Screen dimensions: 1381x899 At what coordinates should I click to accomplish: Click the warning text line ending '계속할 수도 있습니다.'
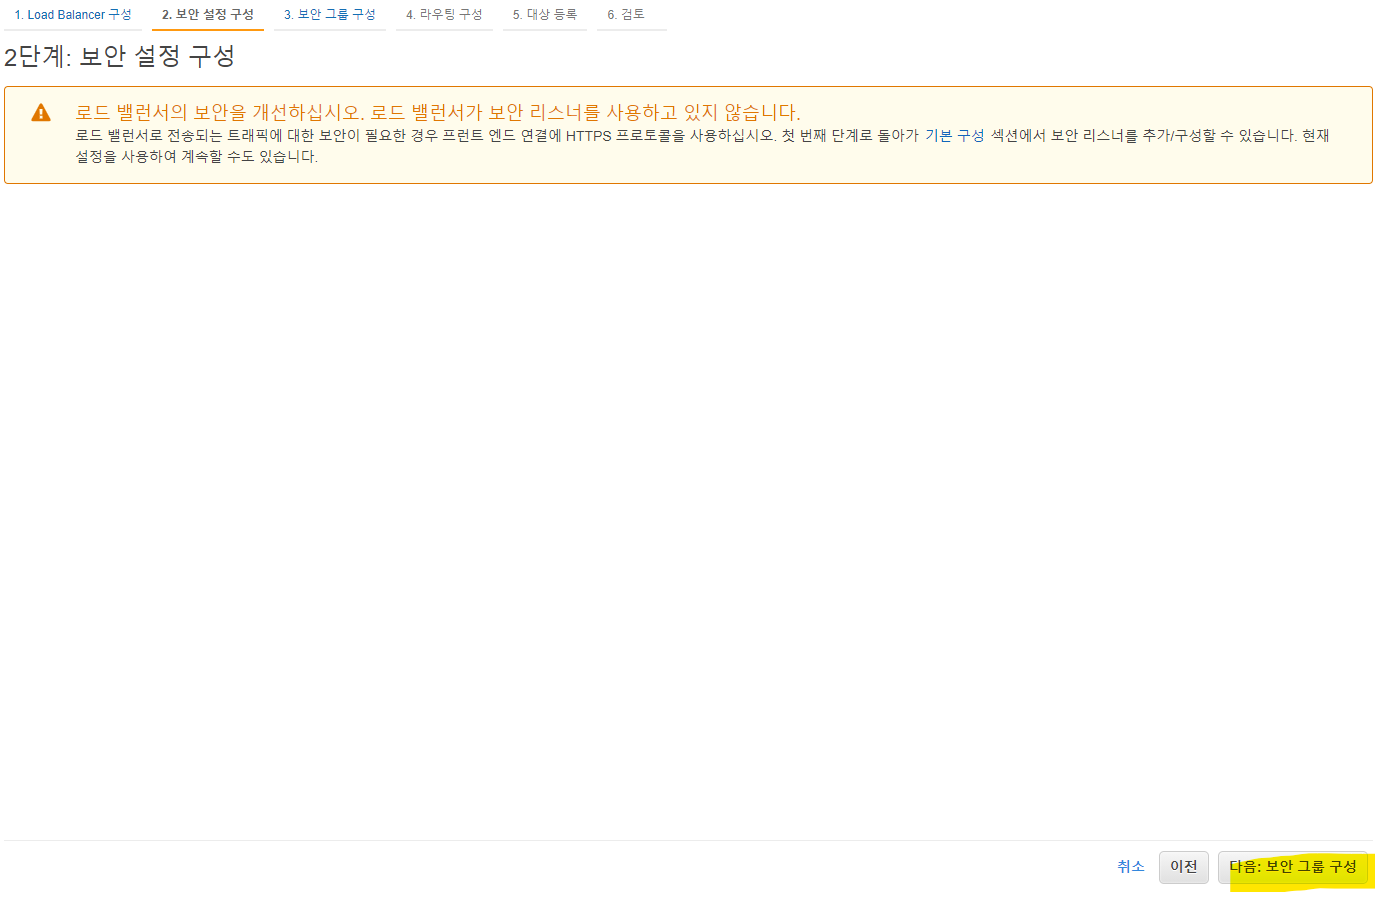[x=197, y=157]
